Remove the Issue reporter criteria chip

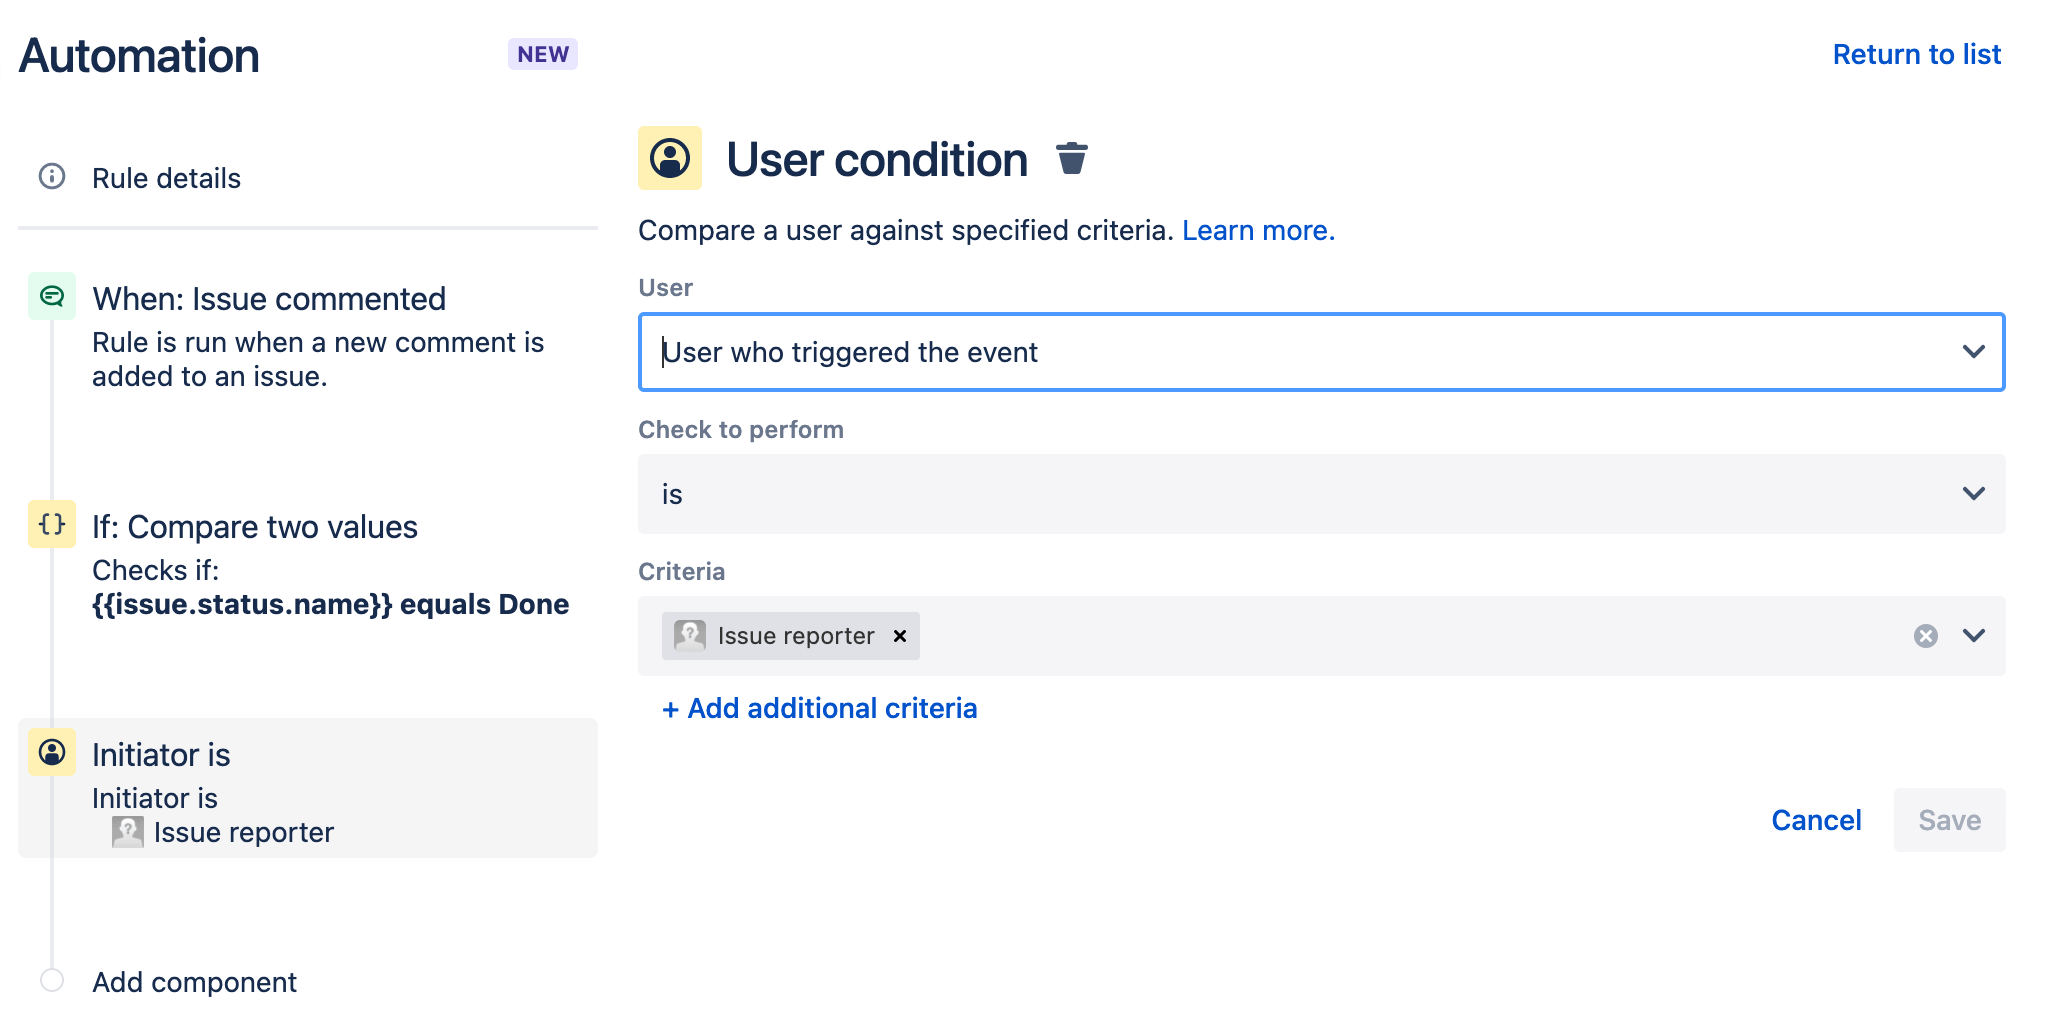[898, 635]
